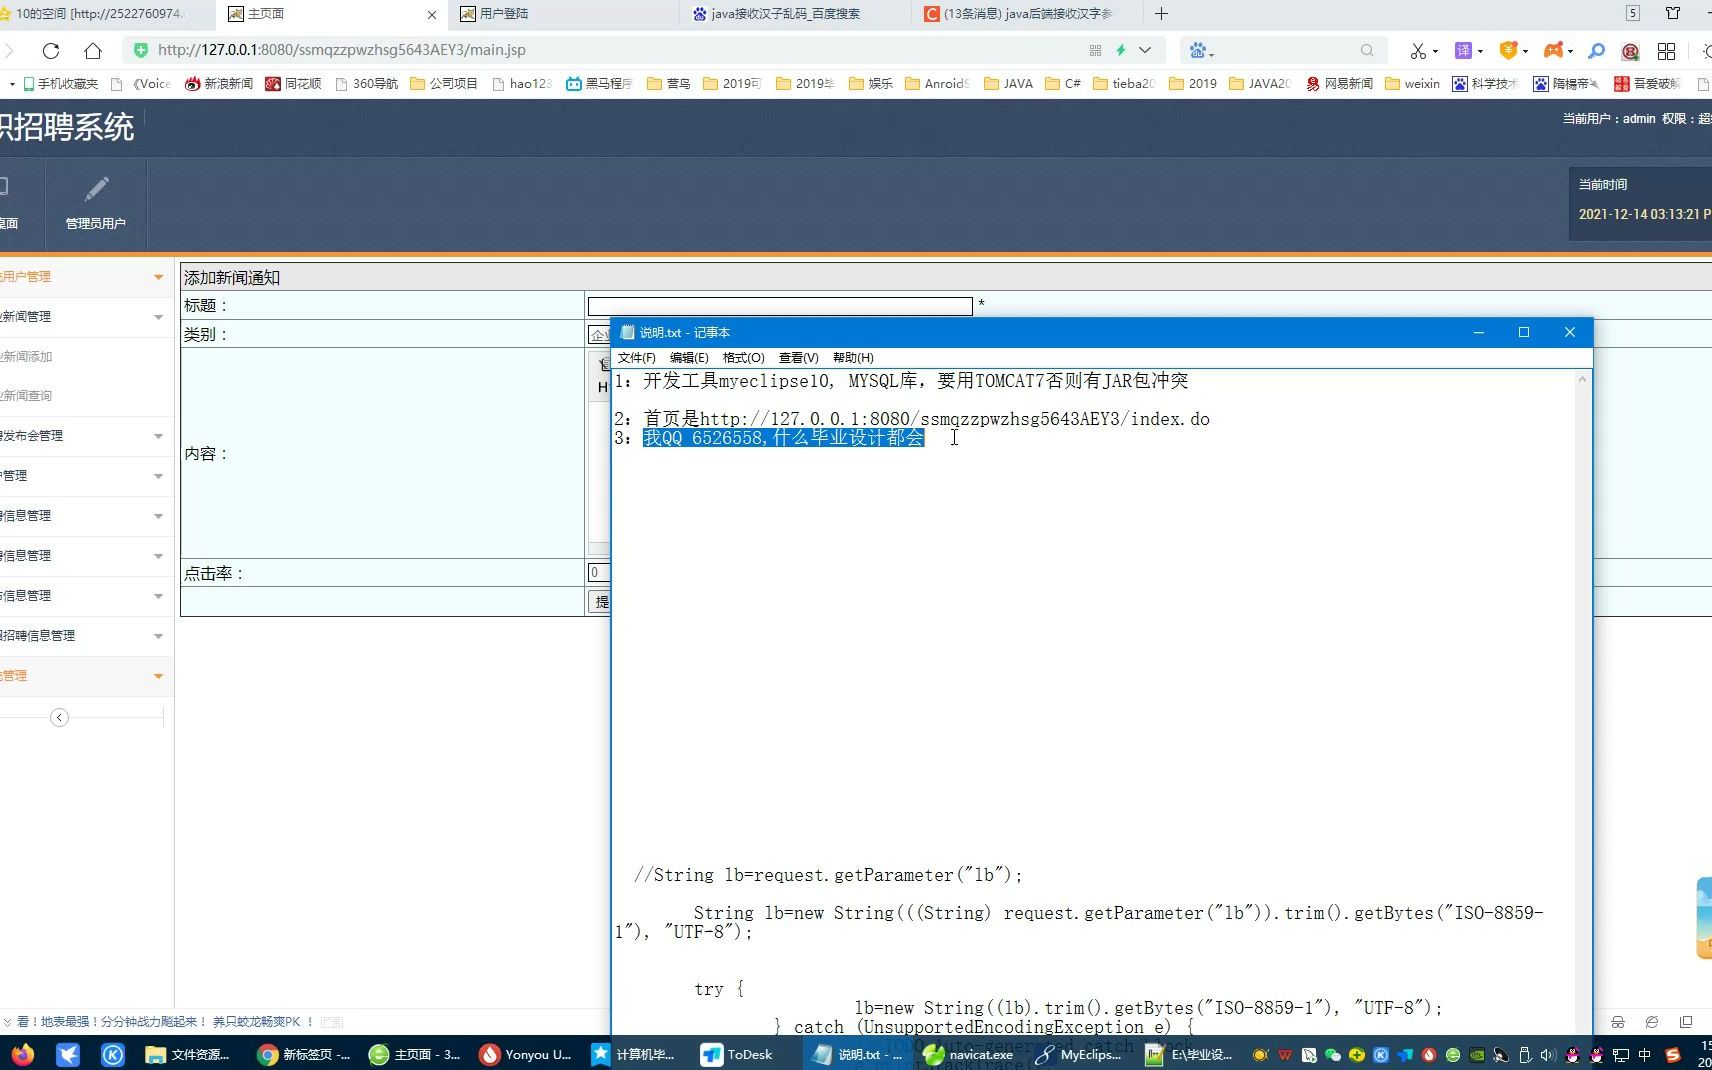Open 同花顺 bookmark
This screenshot has height=1070, width=1712.
[x=293, y=84]
